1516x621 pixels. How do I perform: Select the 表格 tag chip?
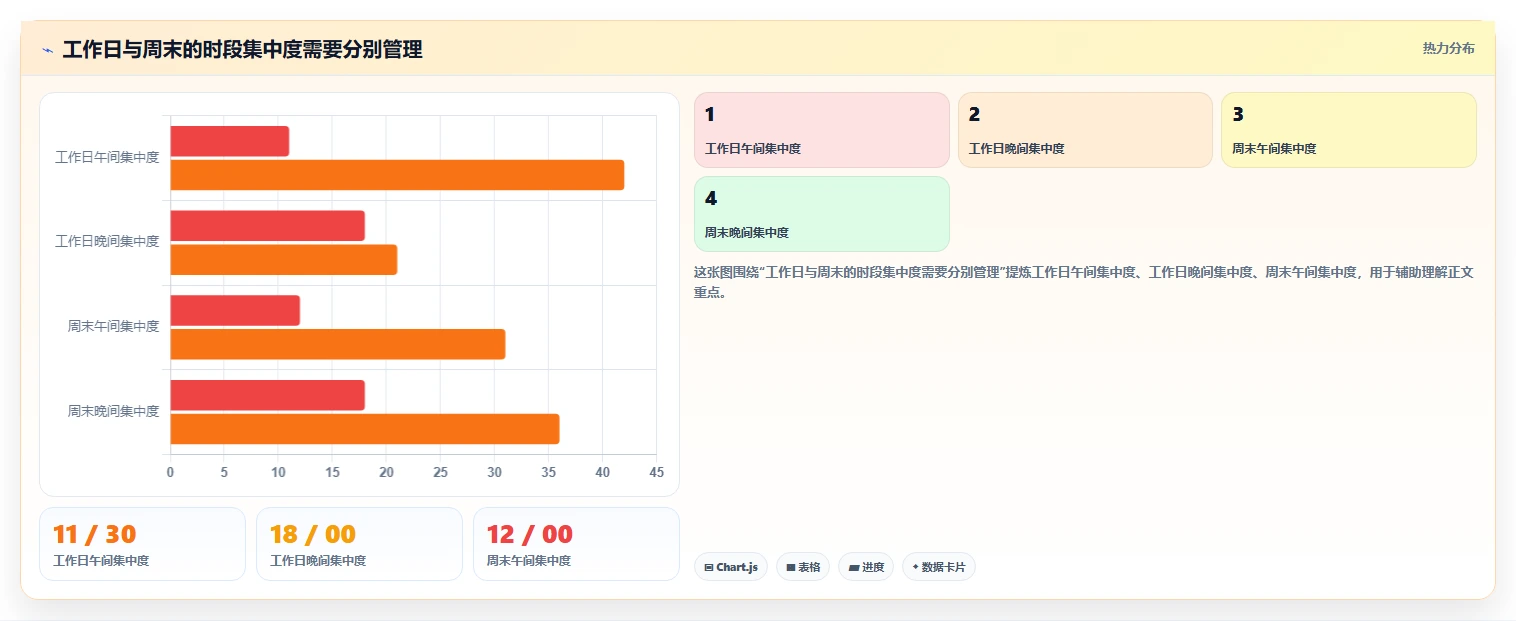point(803,567)
